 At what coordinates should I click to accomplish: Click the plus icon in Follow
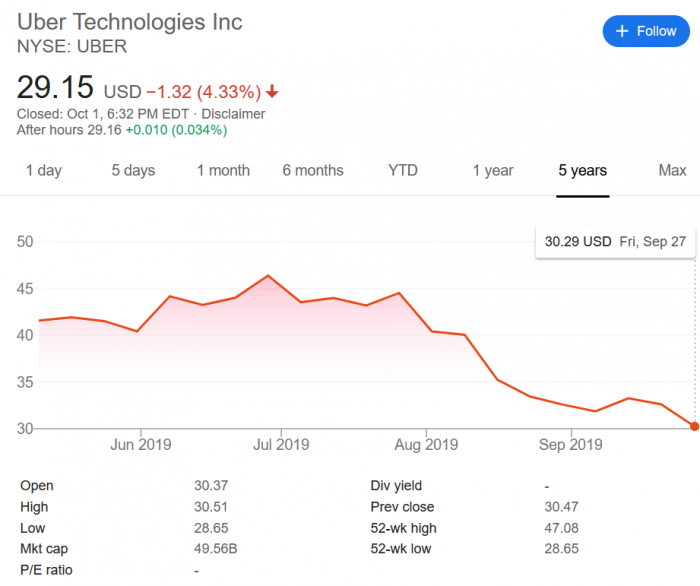click(622, 31)
